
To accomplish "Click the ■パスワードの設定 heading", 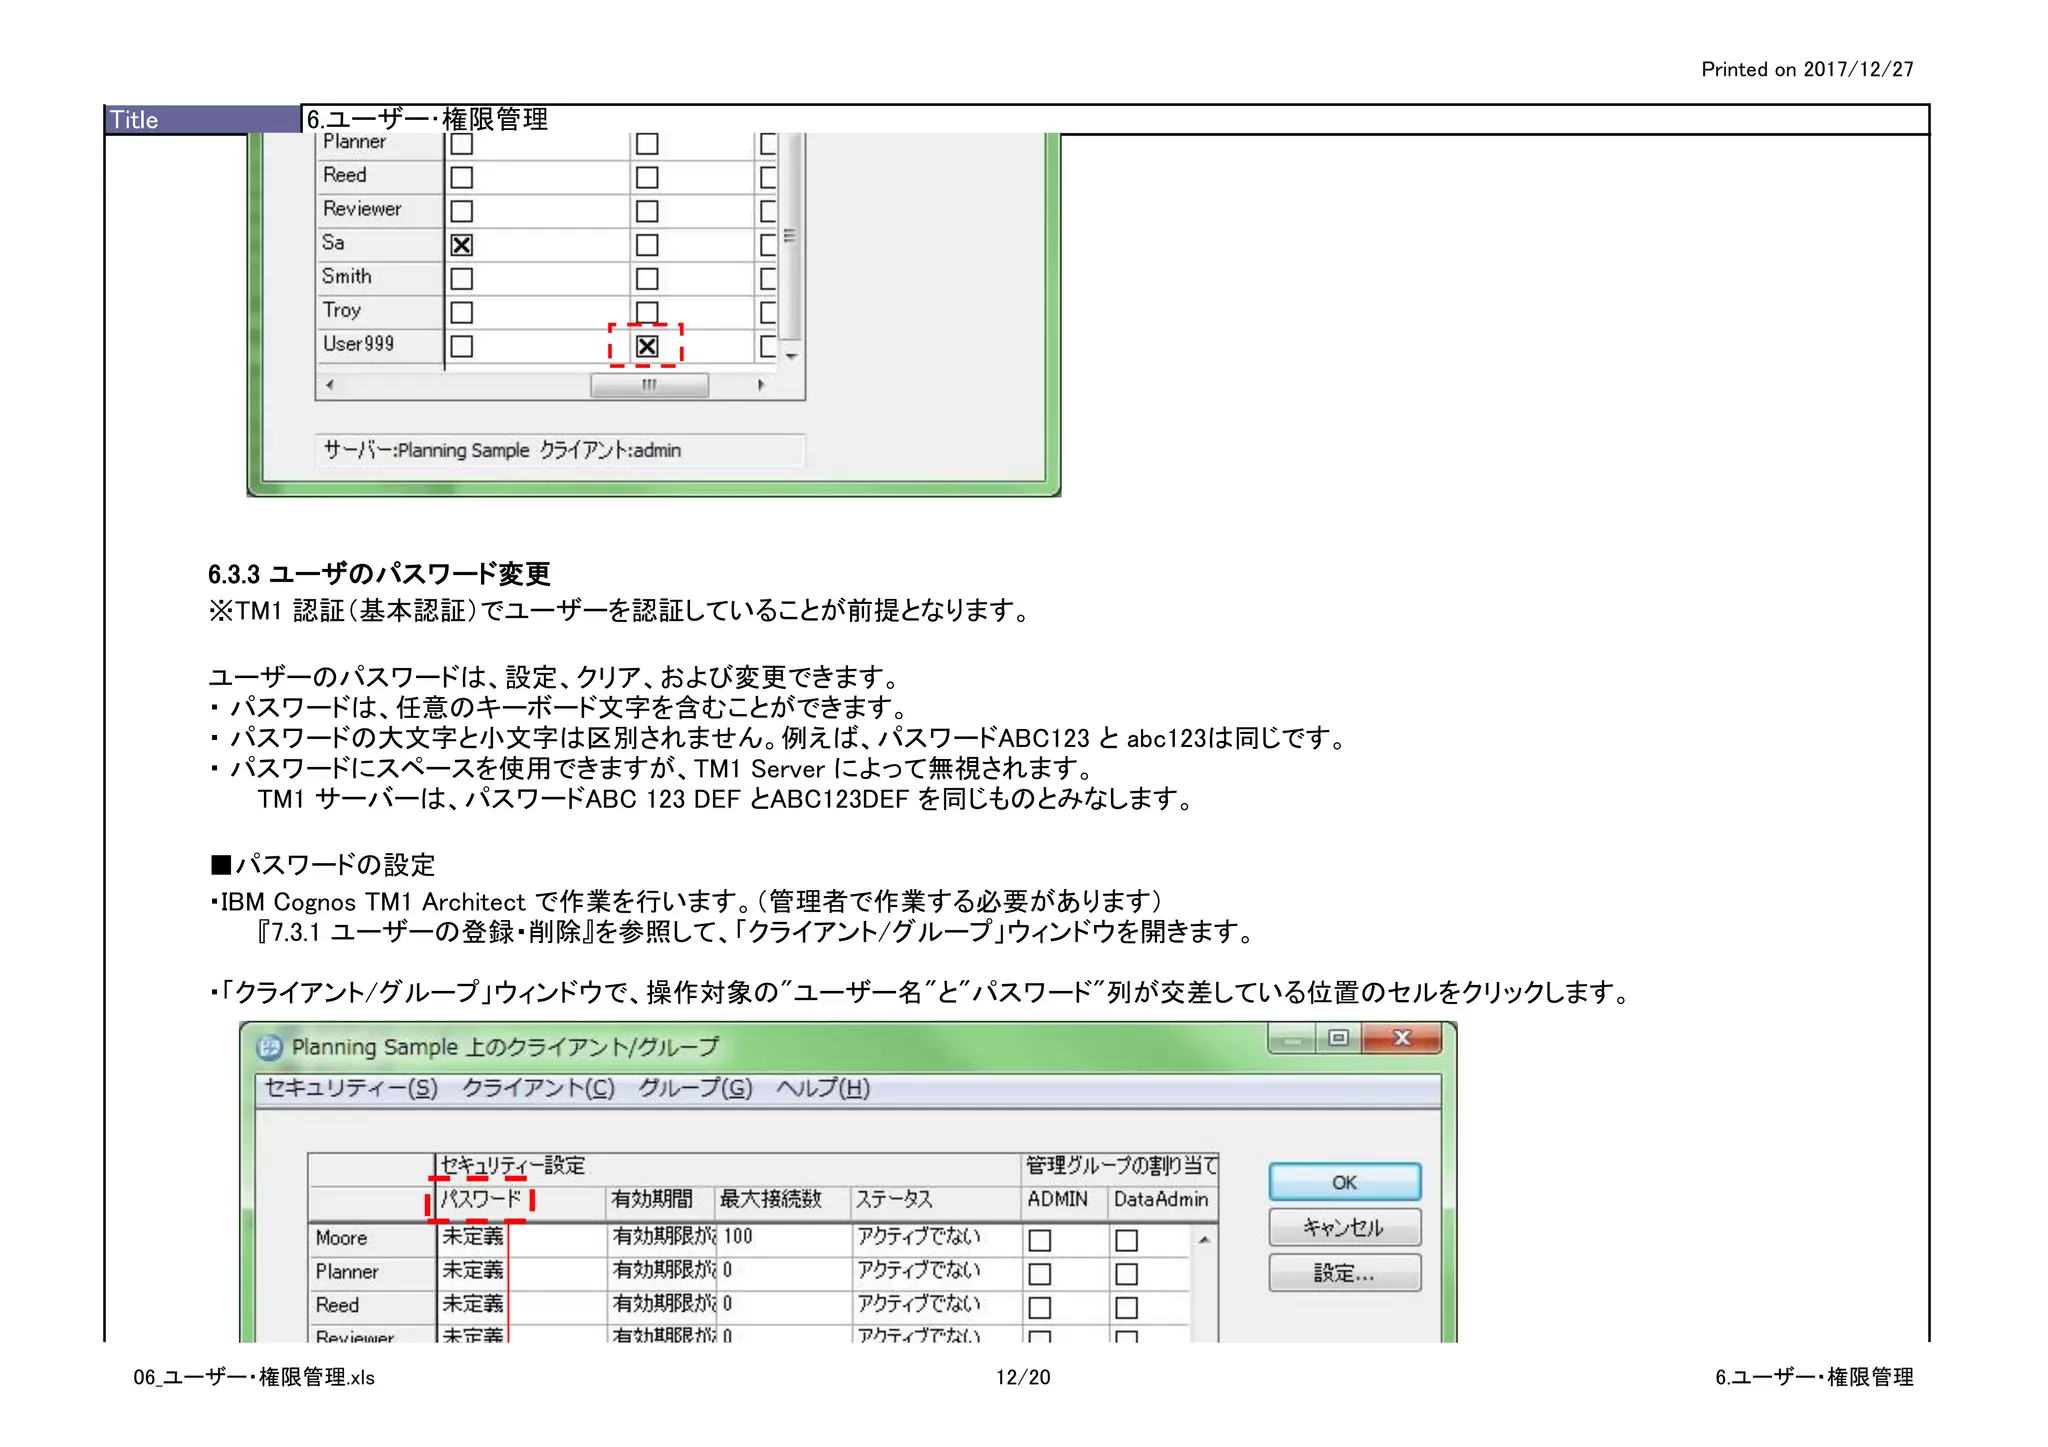I will pyautogui.click(x=323, y=865).
